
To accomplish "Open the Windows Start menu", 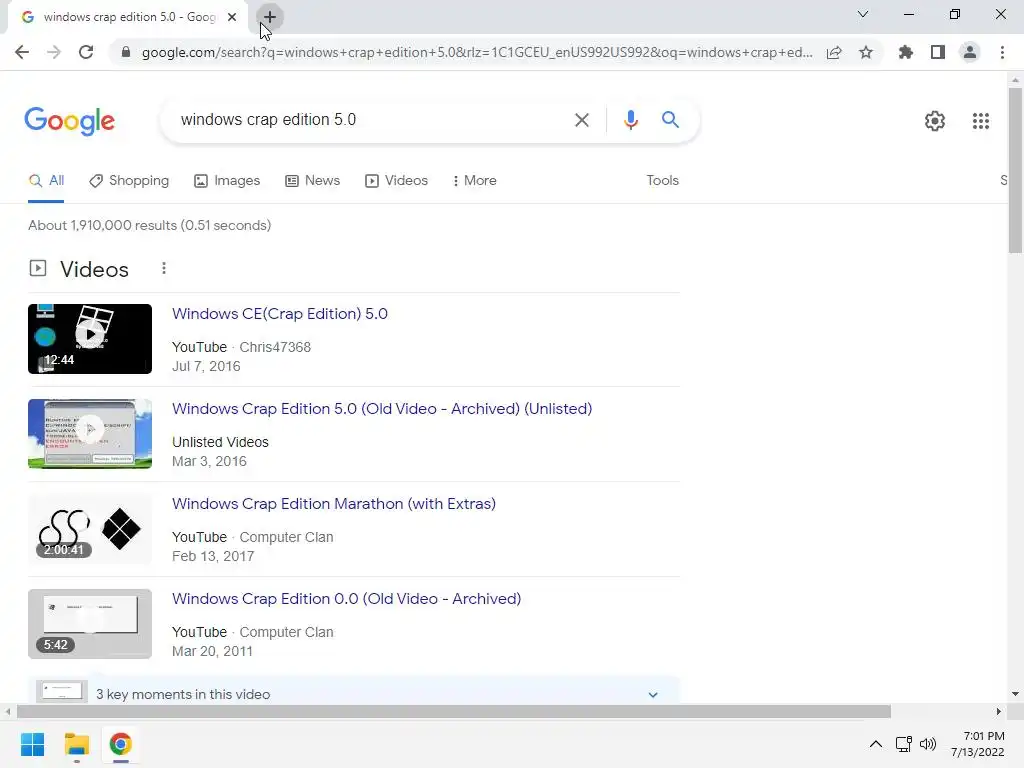I will (x=32, y=744).
